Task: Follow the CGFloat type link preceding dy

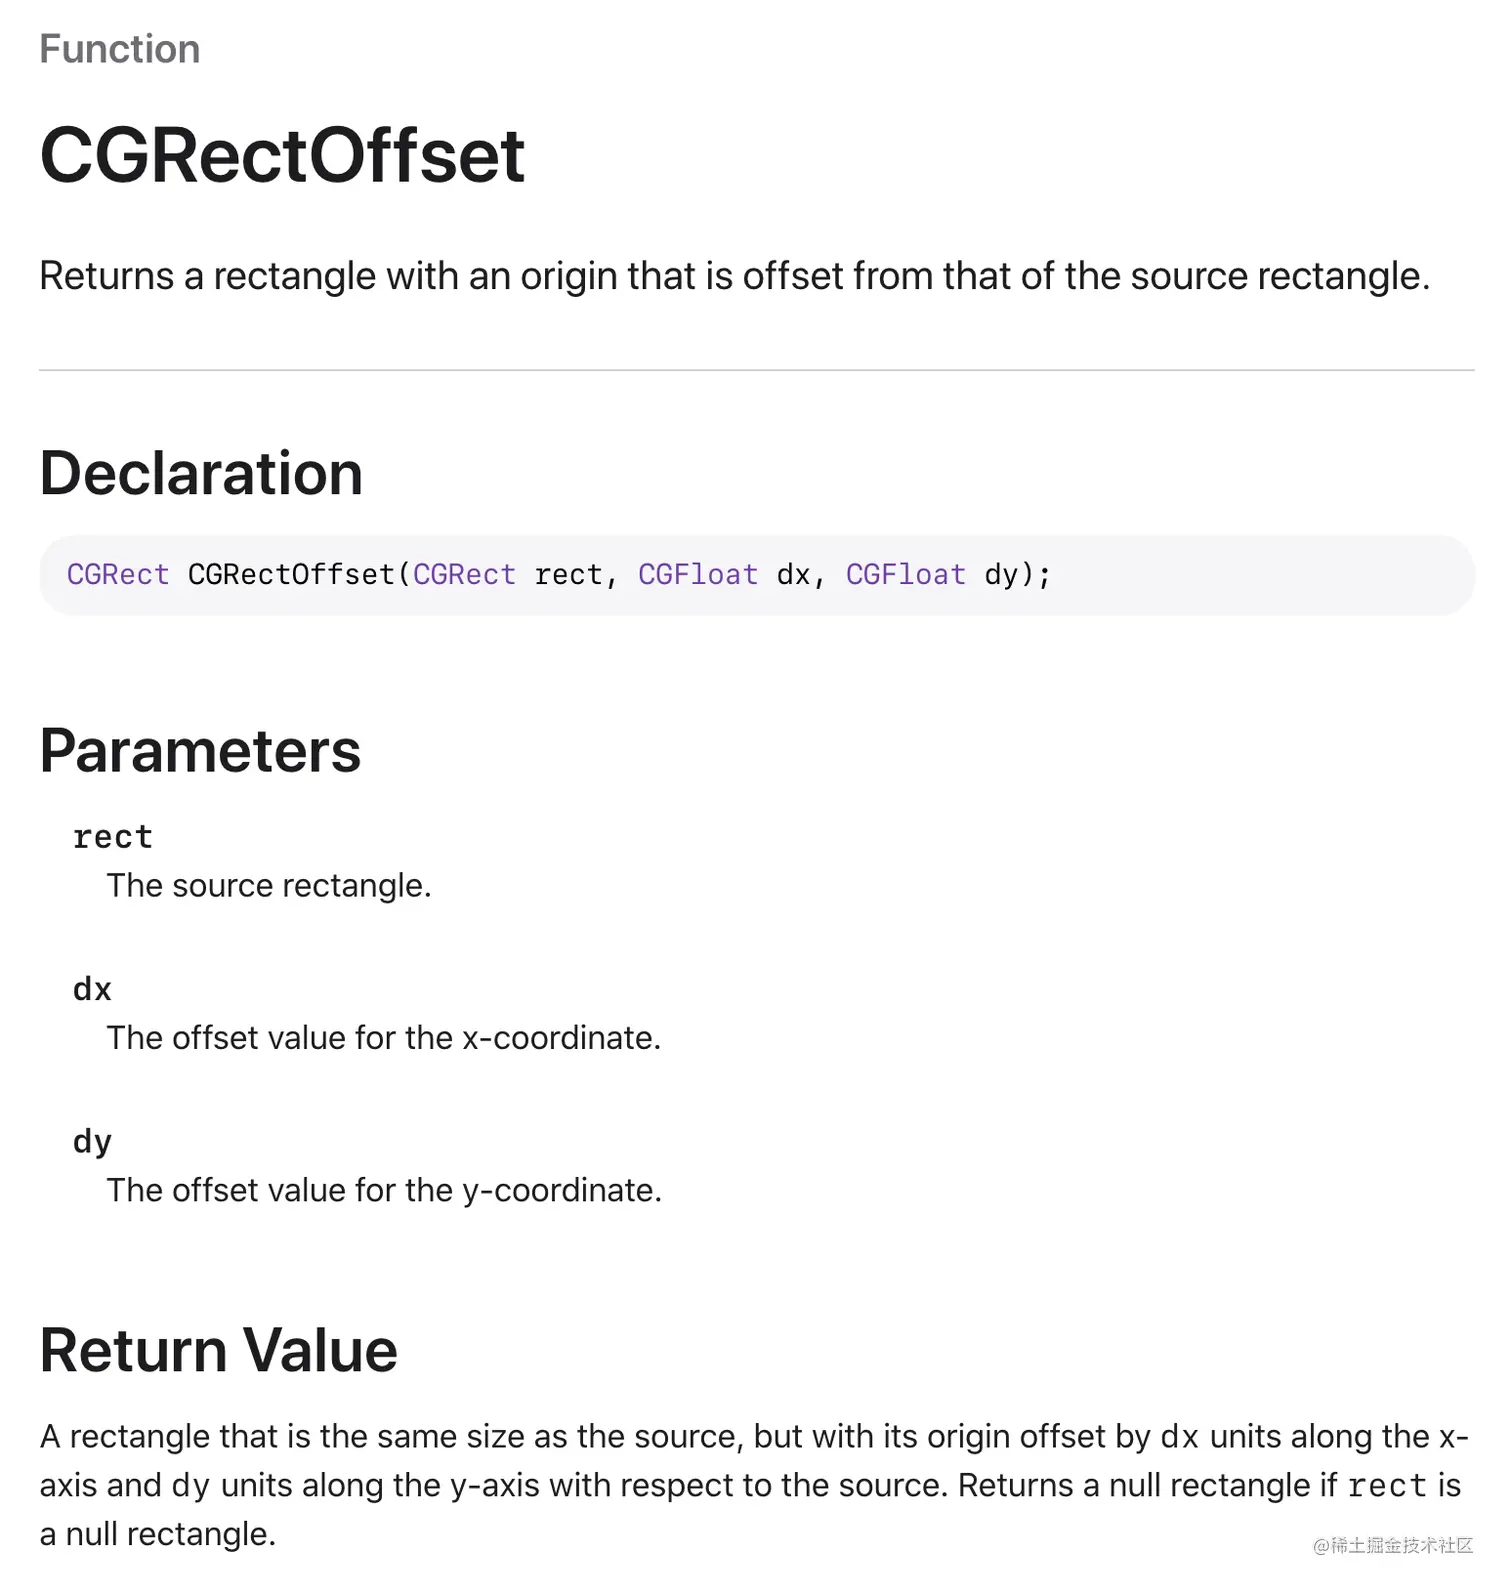Action: pyautogui.click(x=906, y=574)
